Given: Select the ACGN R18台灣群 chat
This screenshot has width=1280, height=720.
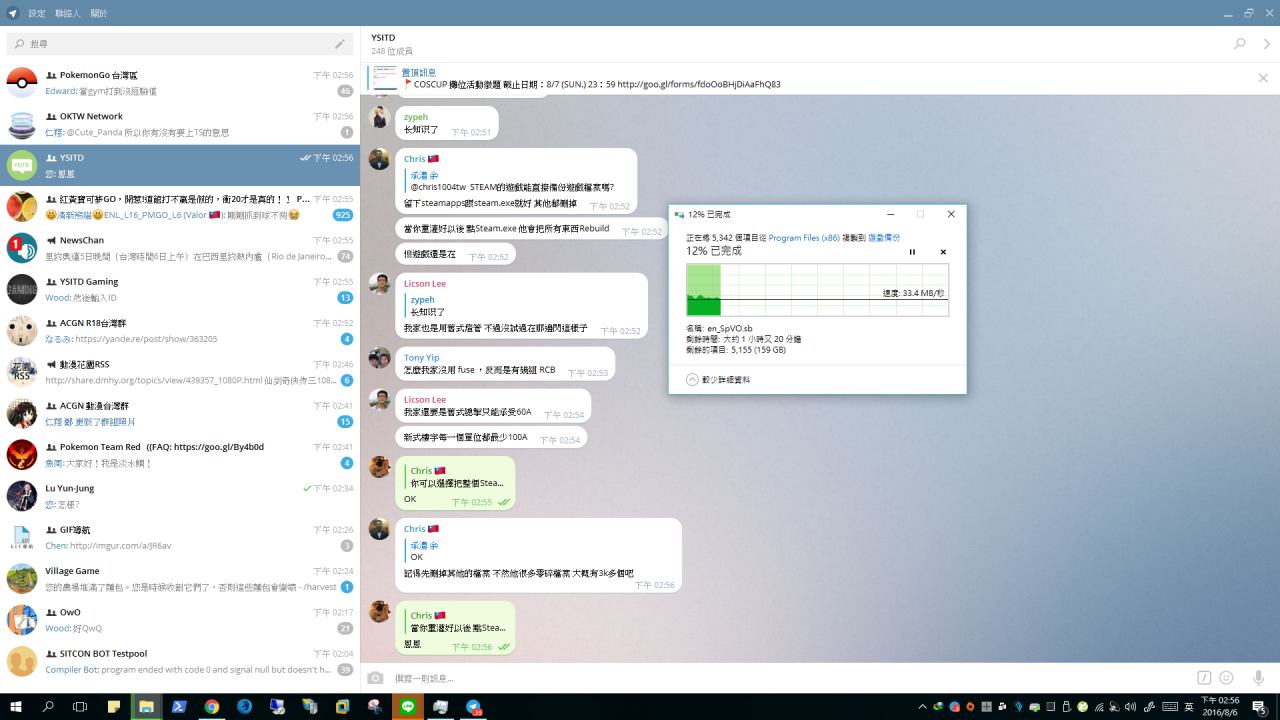Looking at the screenshot, I should pyautogui.click(x=180, y=331).
